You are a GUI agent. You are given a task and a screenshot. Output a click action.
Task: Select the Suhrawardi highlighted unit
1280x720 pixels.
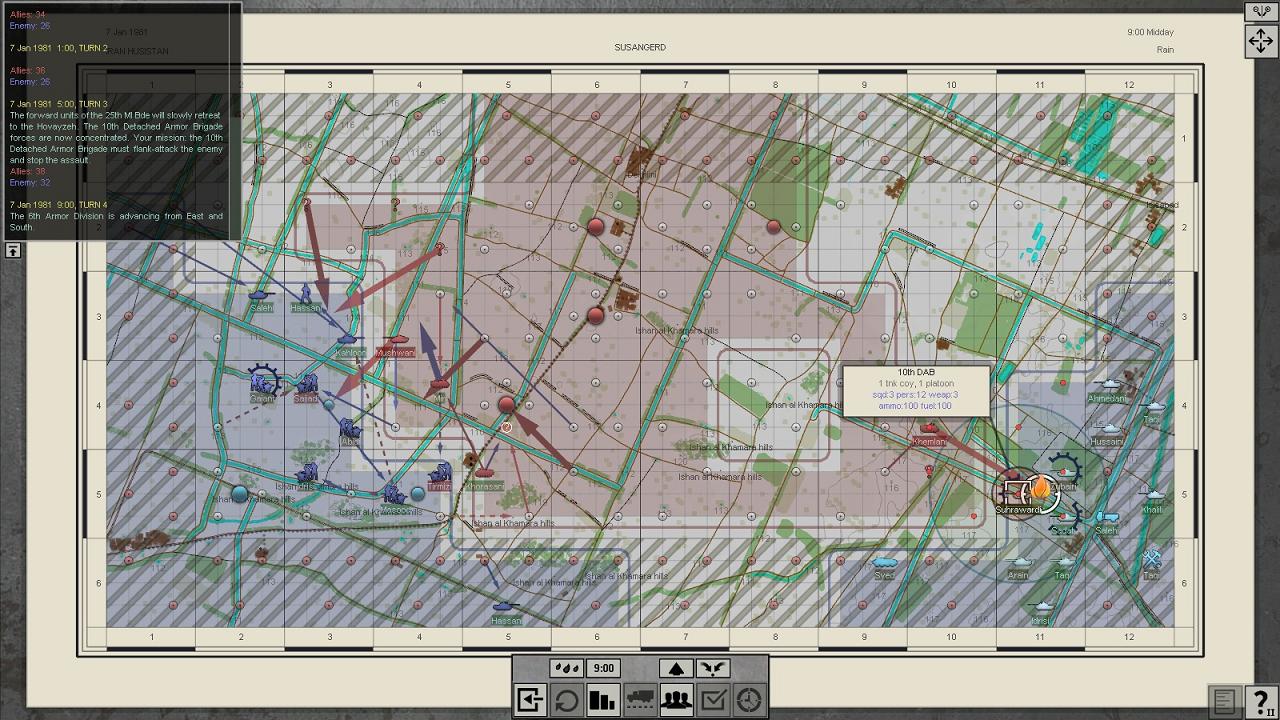tap(1016, 492)
